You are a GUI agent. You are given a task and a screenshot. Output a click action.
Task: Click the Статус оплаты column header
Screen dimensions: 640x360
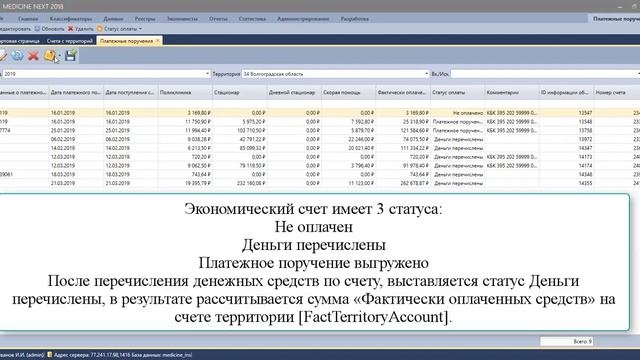tap(458, 93)
